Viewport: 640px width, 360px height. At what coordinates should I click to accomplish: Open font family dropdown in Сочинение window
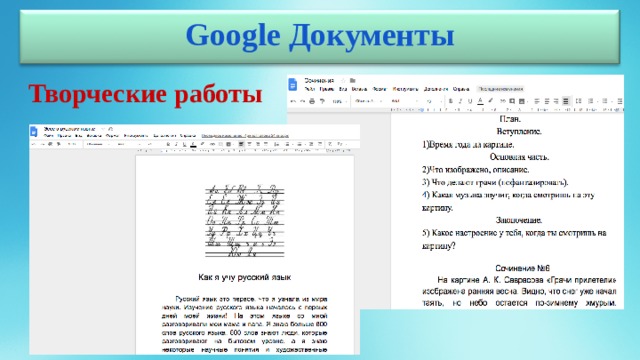(x=404, y=101)
